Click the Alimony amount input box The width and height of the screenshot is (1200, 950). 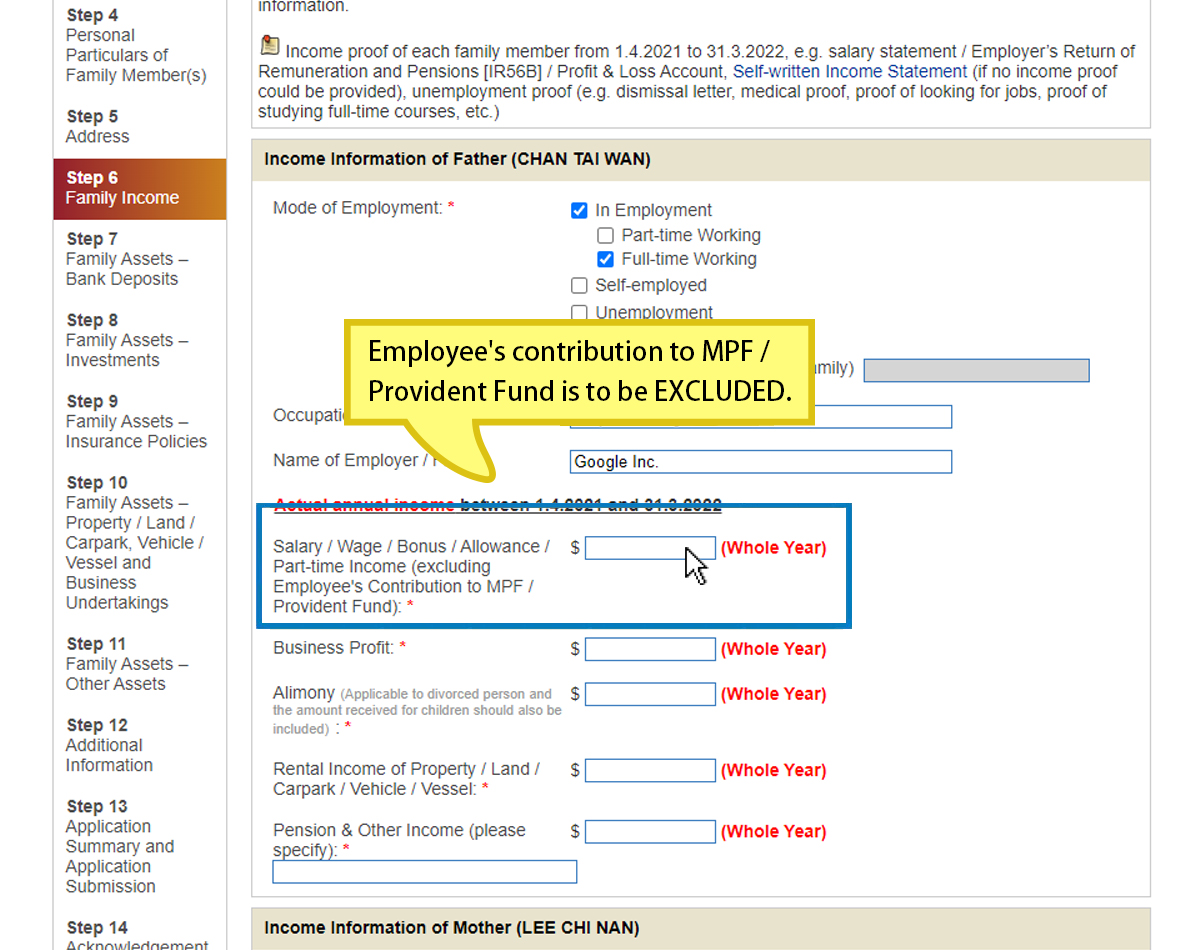[650, 694]
